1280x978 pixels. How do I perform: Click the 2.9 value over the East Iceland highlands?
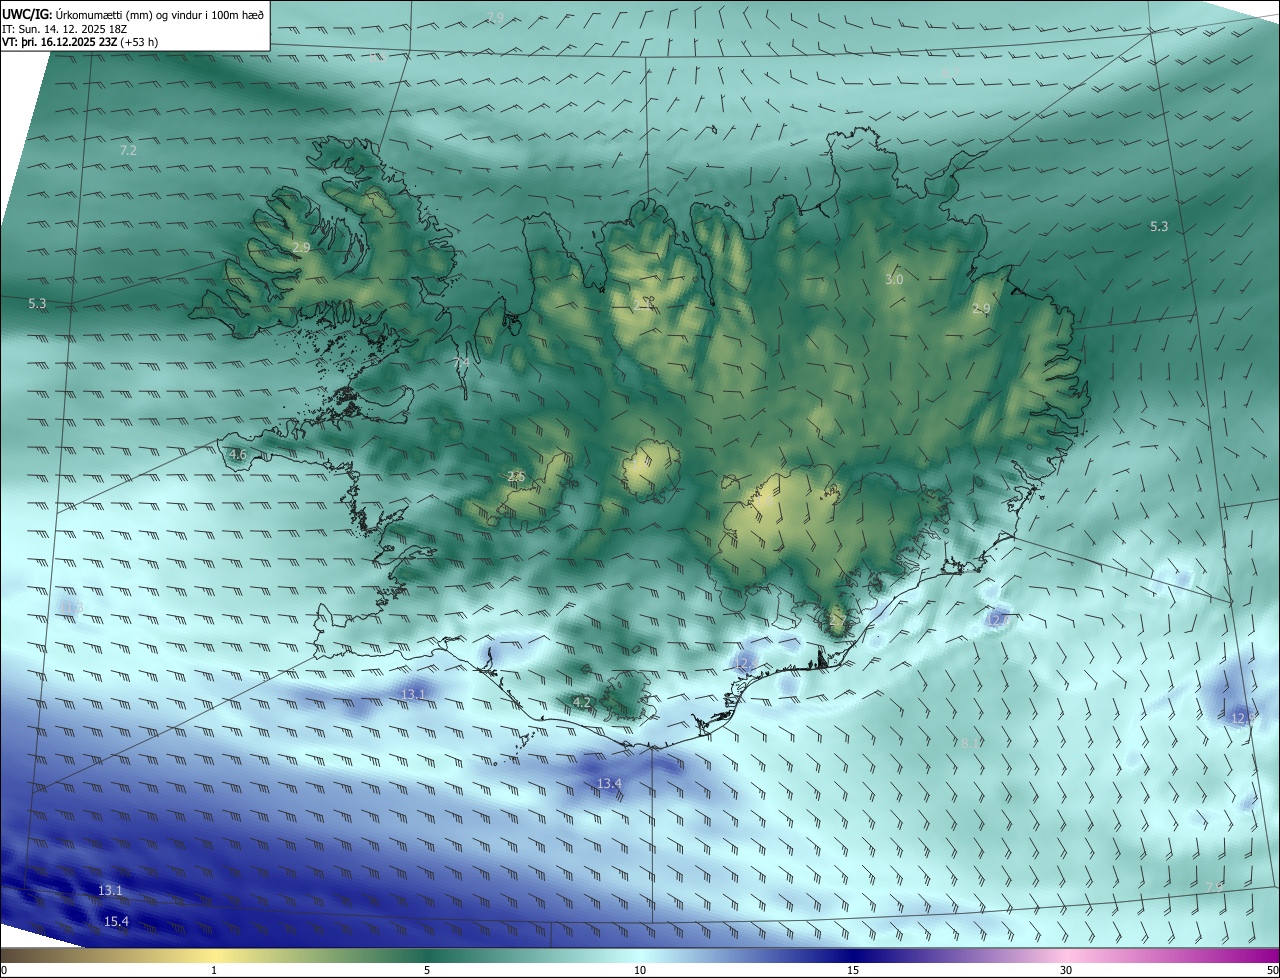pyautogui.click(x=981, y=308)
